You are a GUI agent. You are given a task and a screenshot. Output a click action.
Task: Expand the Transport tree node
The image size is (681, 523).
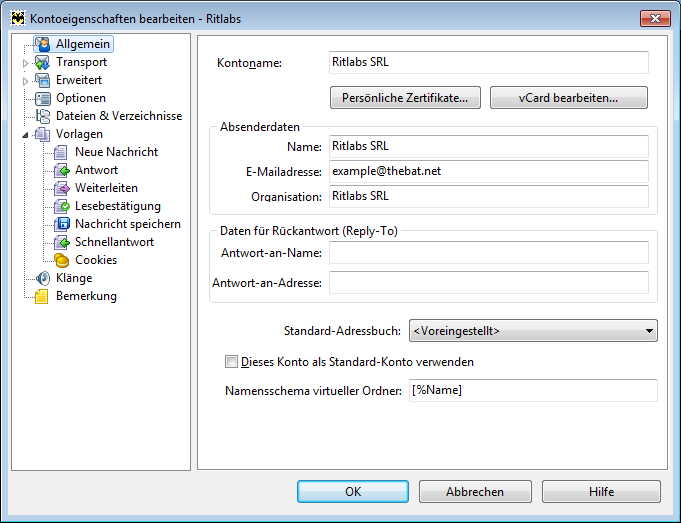pos(25,63)
